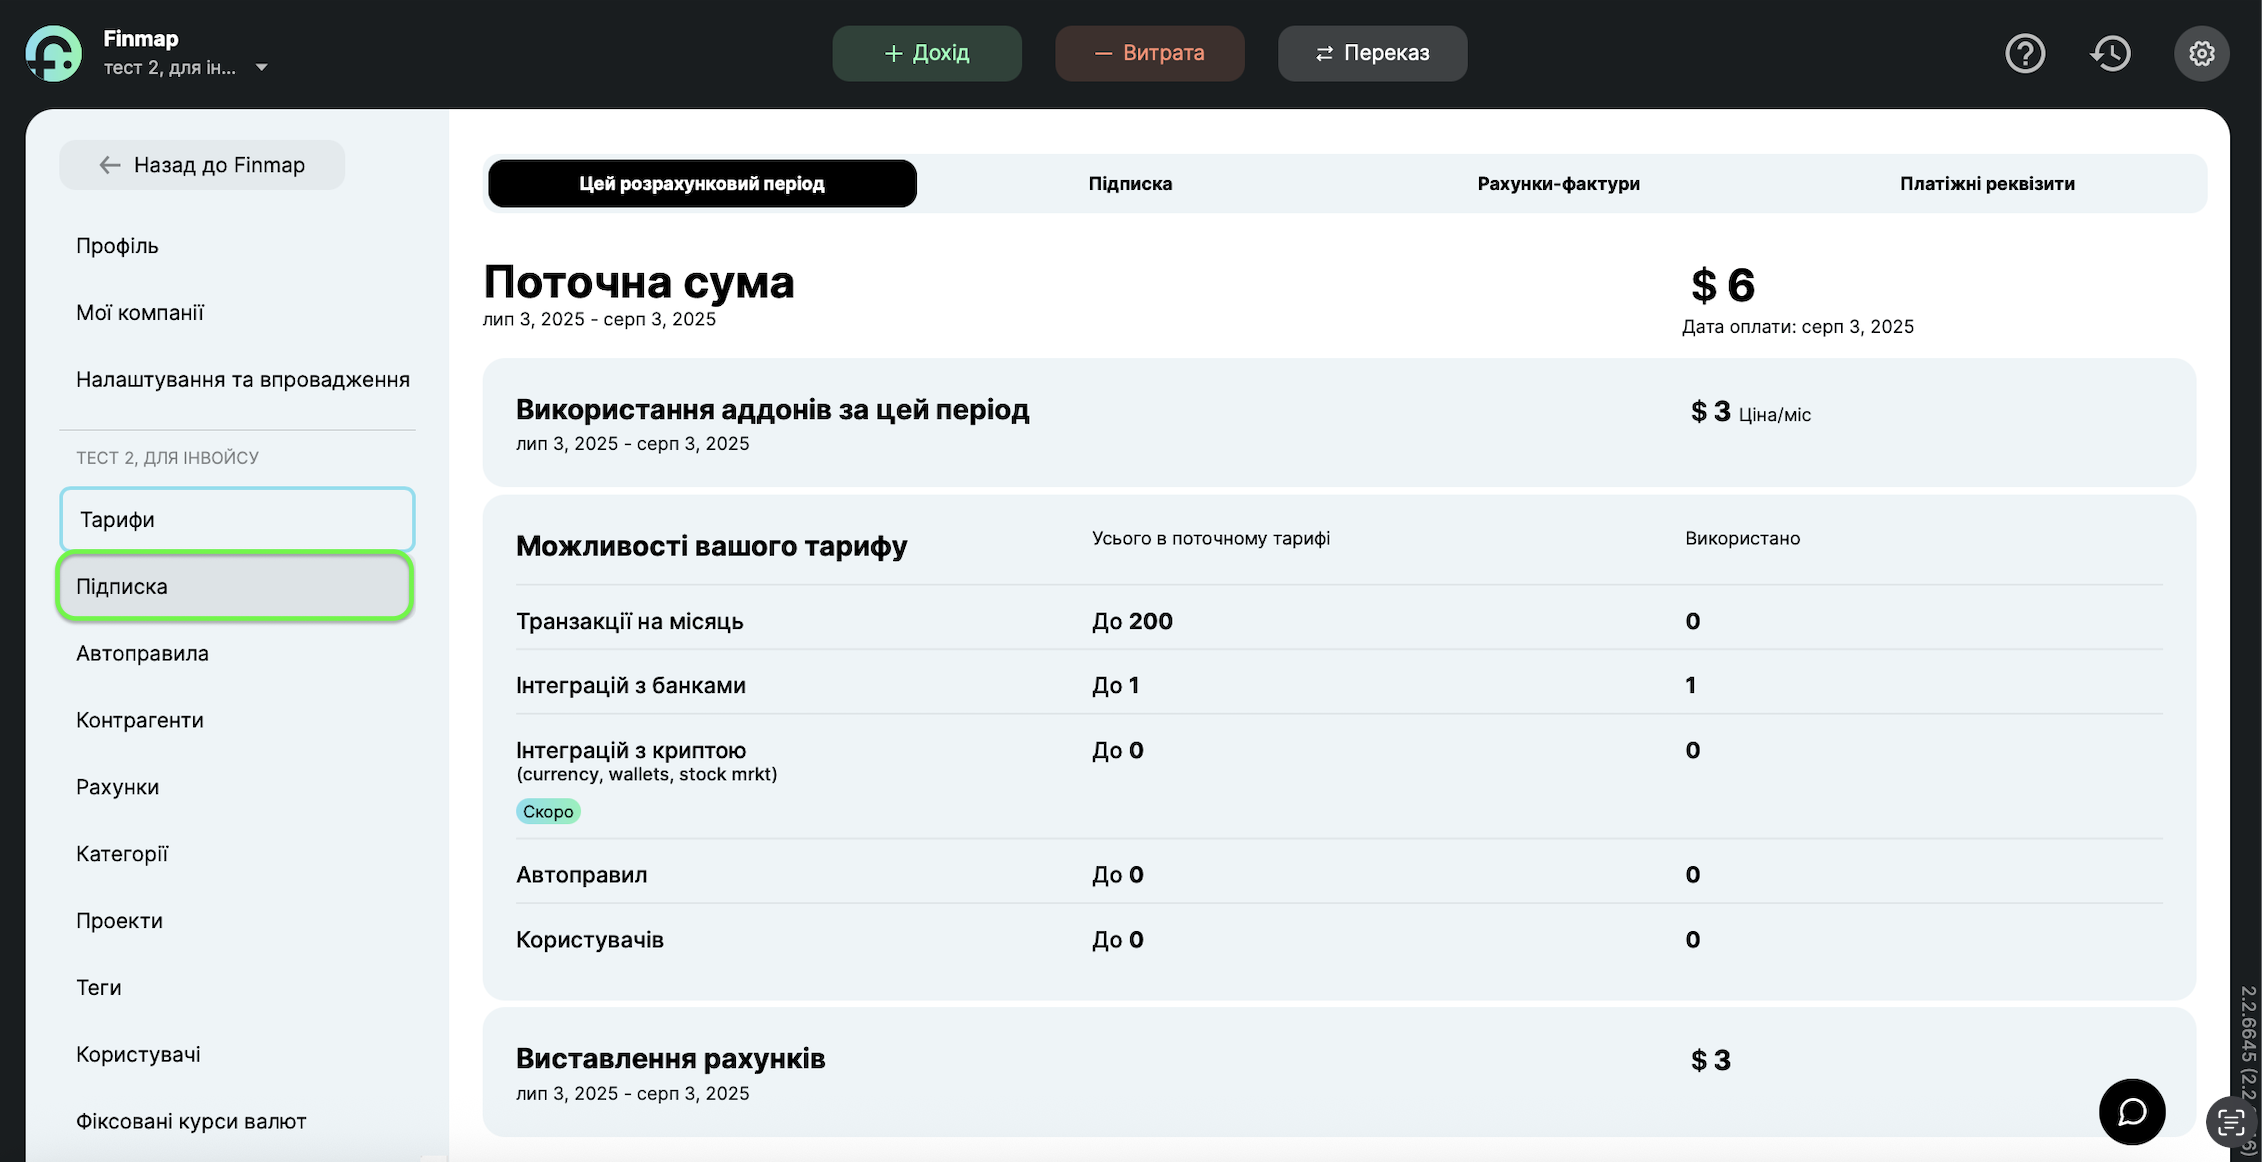
Task: Switch to the Підписка tab
Action: [x=1130, y=184]
